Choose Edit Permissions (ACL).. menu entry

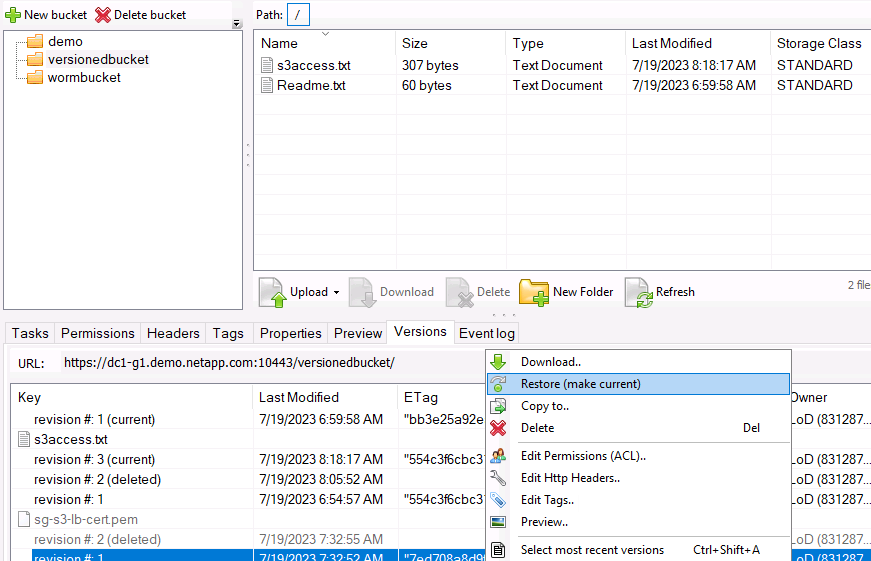[638, 456]
